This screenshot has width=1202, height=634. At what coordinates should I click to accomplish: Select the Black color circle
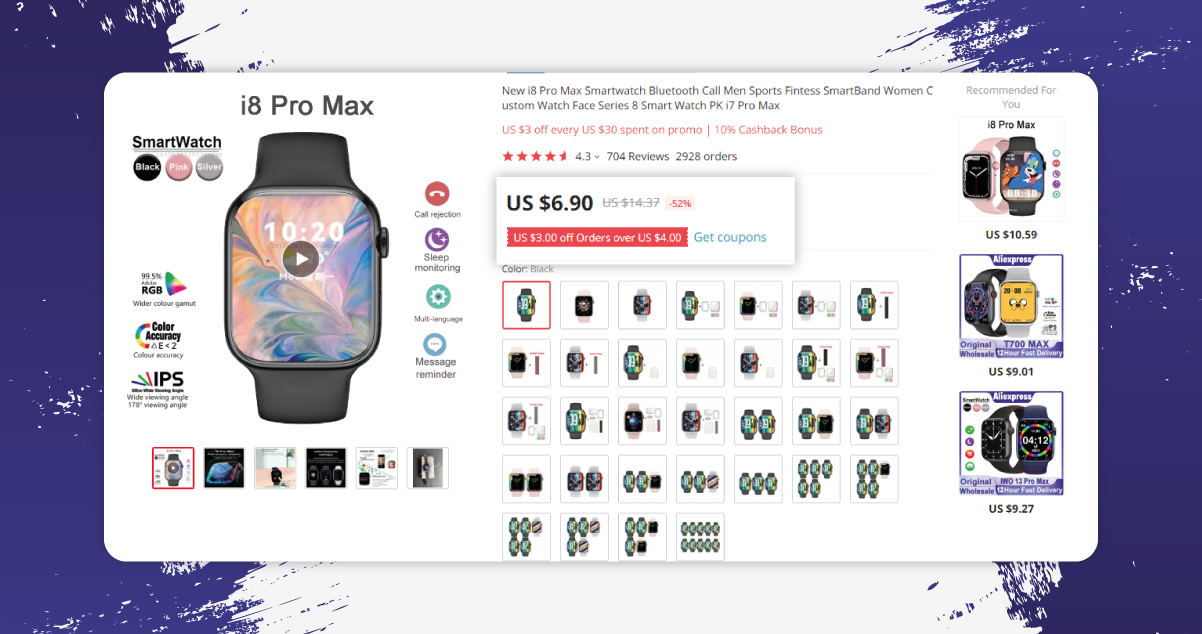(147, 167)
